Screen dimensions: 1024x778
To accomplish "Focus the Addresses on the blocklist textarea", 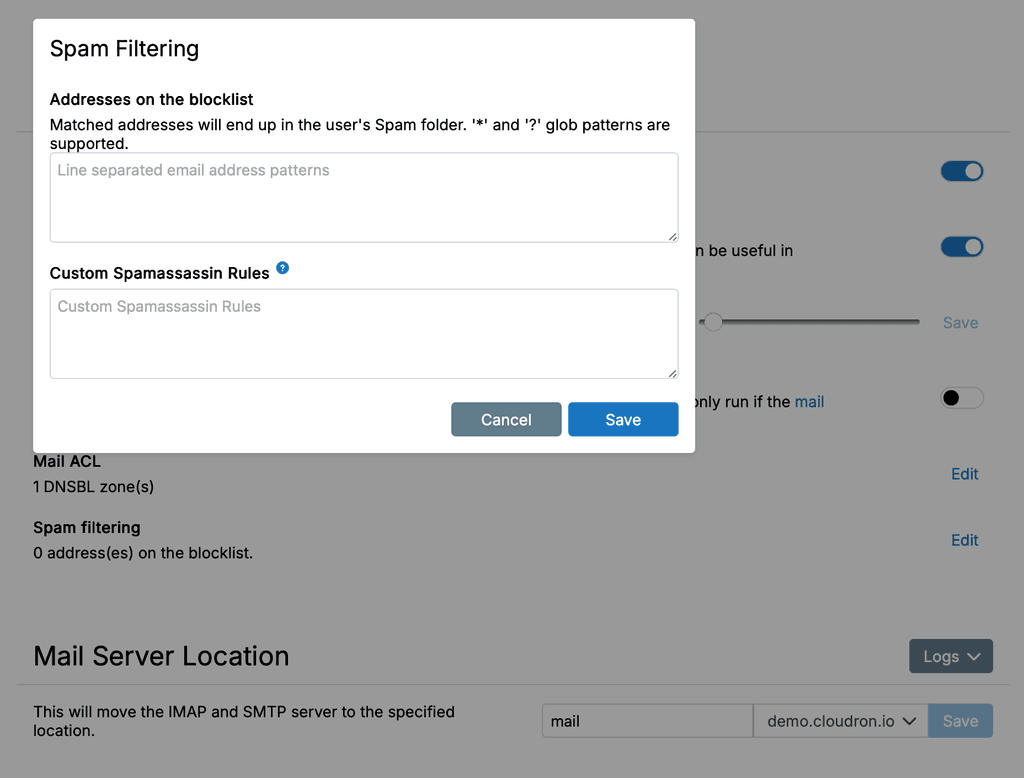I will pos(364,197).
